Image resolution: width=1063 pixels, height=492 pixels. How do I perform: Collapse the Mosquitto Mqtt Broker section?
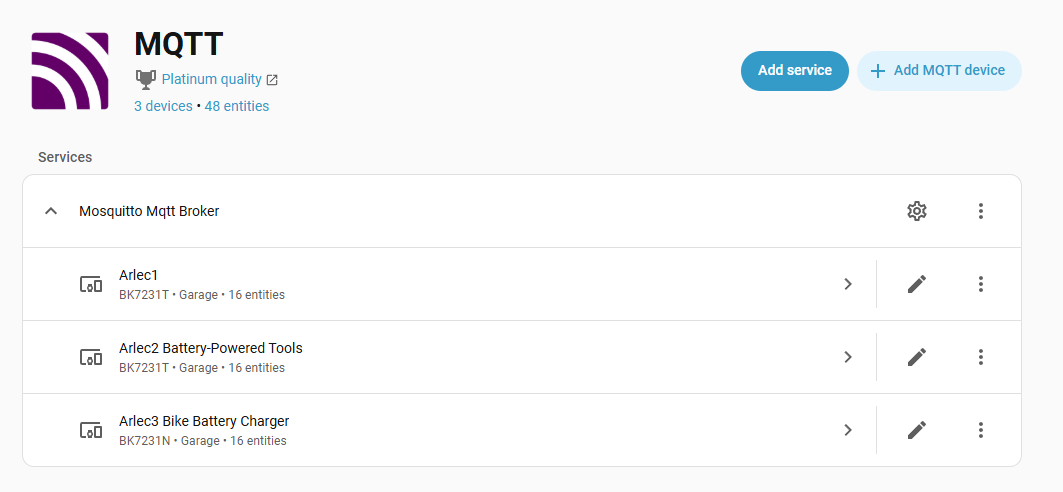(51, 211)
